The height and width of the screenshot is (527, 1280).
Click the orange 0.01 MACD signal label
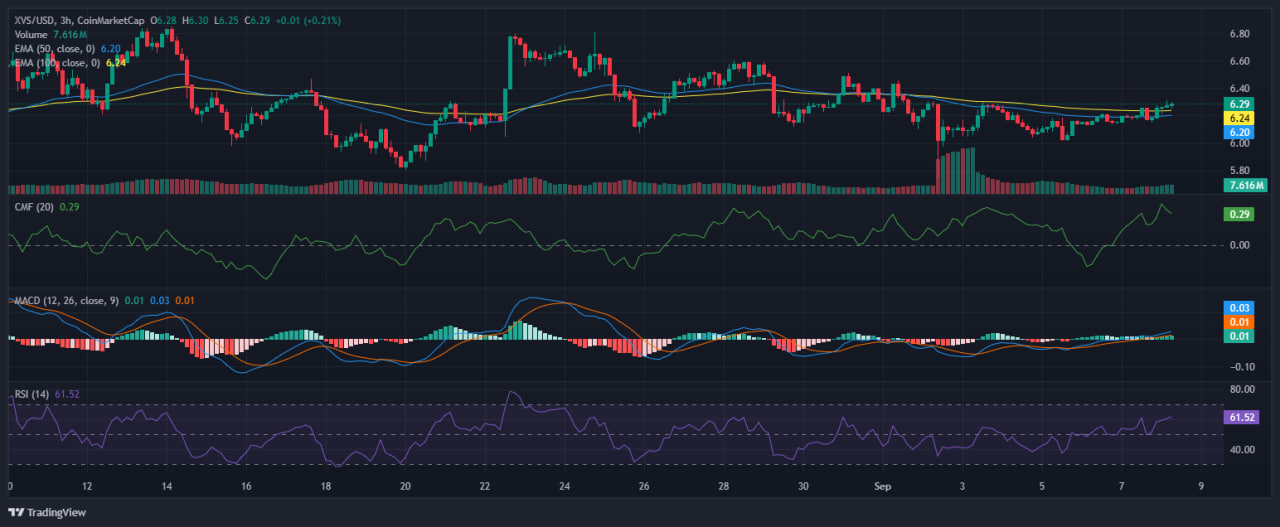point(1239,322)
